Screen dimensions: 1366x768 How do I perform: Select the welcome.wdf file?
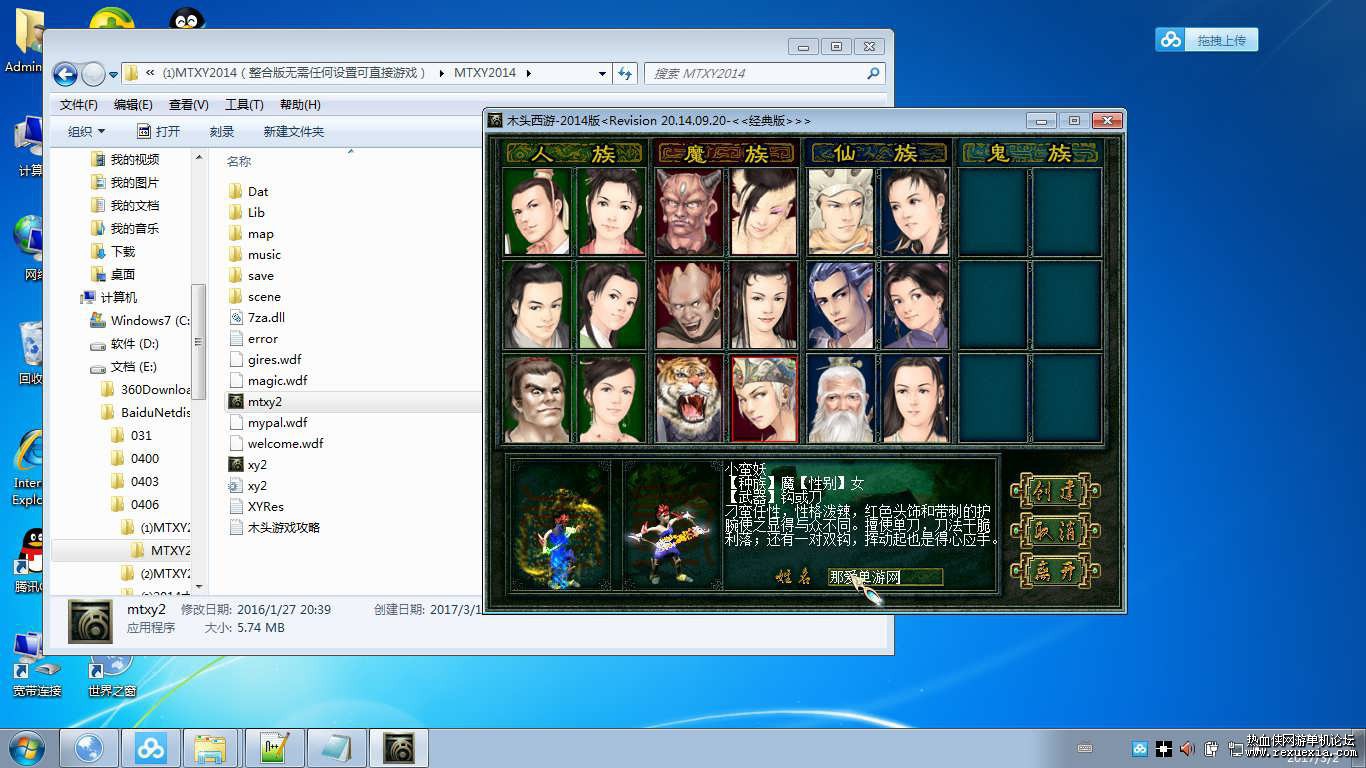click(x=276, y=443)
